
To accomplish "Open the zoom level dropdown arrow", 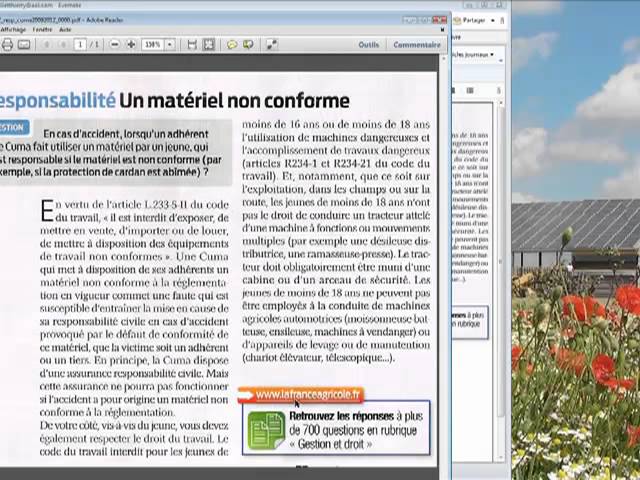I will point(170,44).
